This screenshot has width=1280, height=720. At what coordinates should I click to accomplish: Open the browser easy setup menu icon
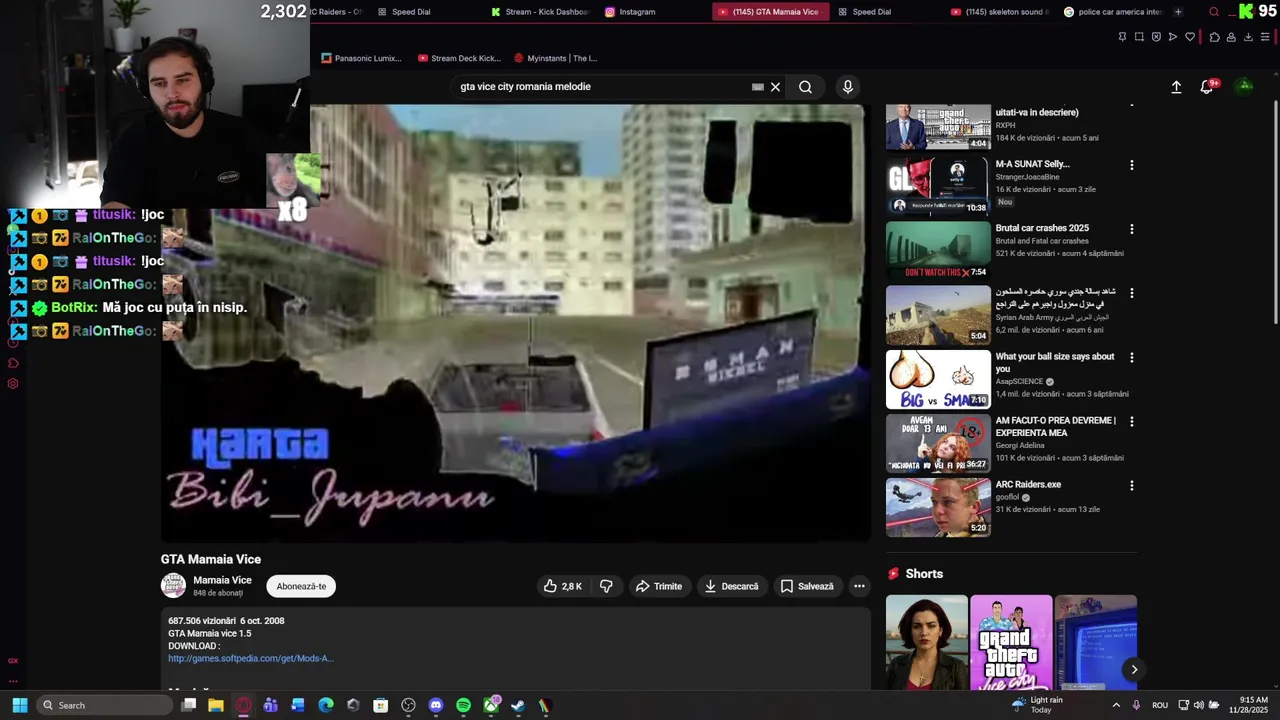click(1265, 37)
